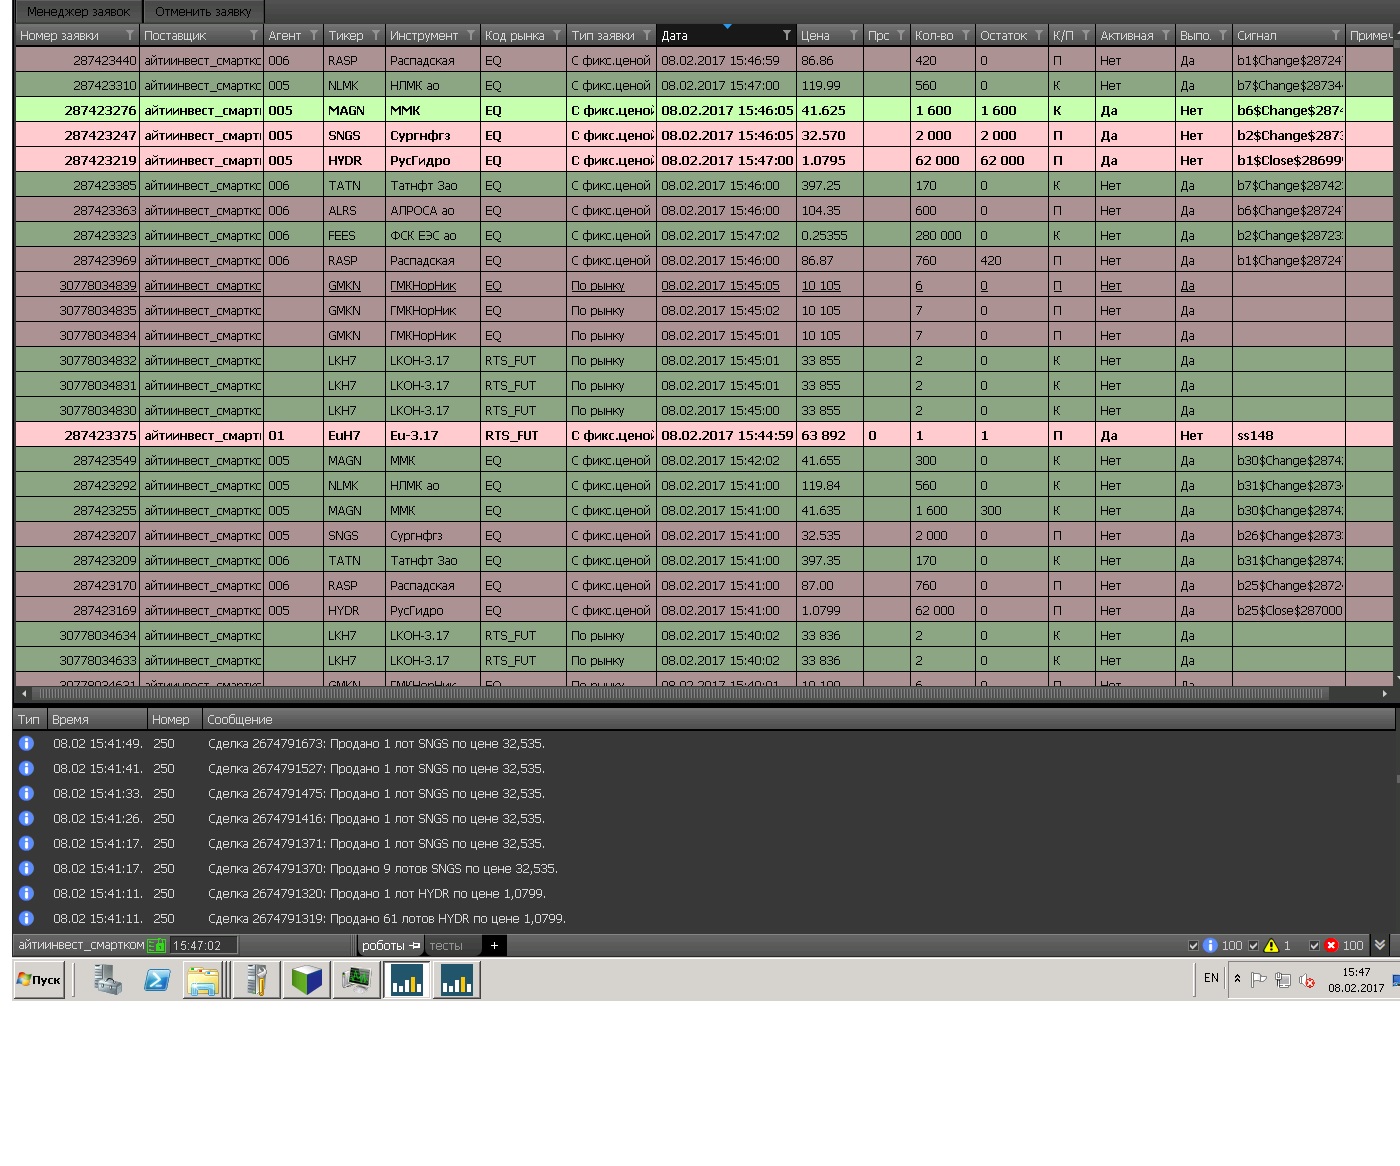Click info icon of message at 15:41:33

click(27, 793)
